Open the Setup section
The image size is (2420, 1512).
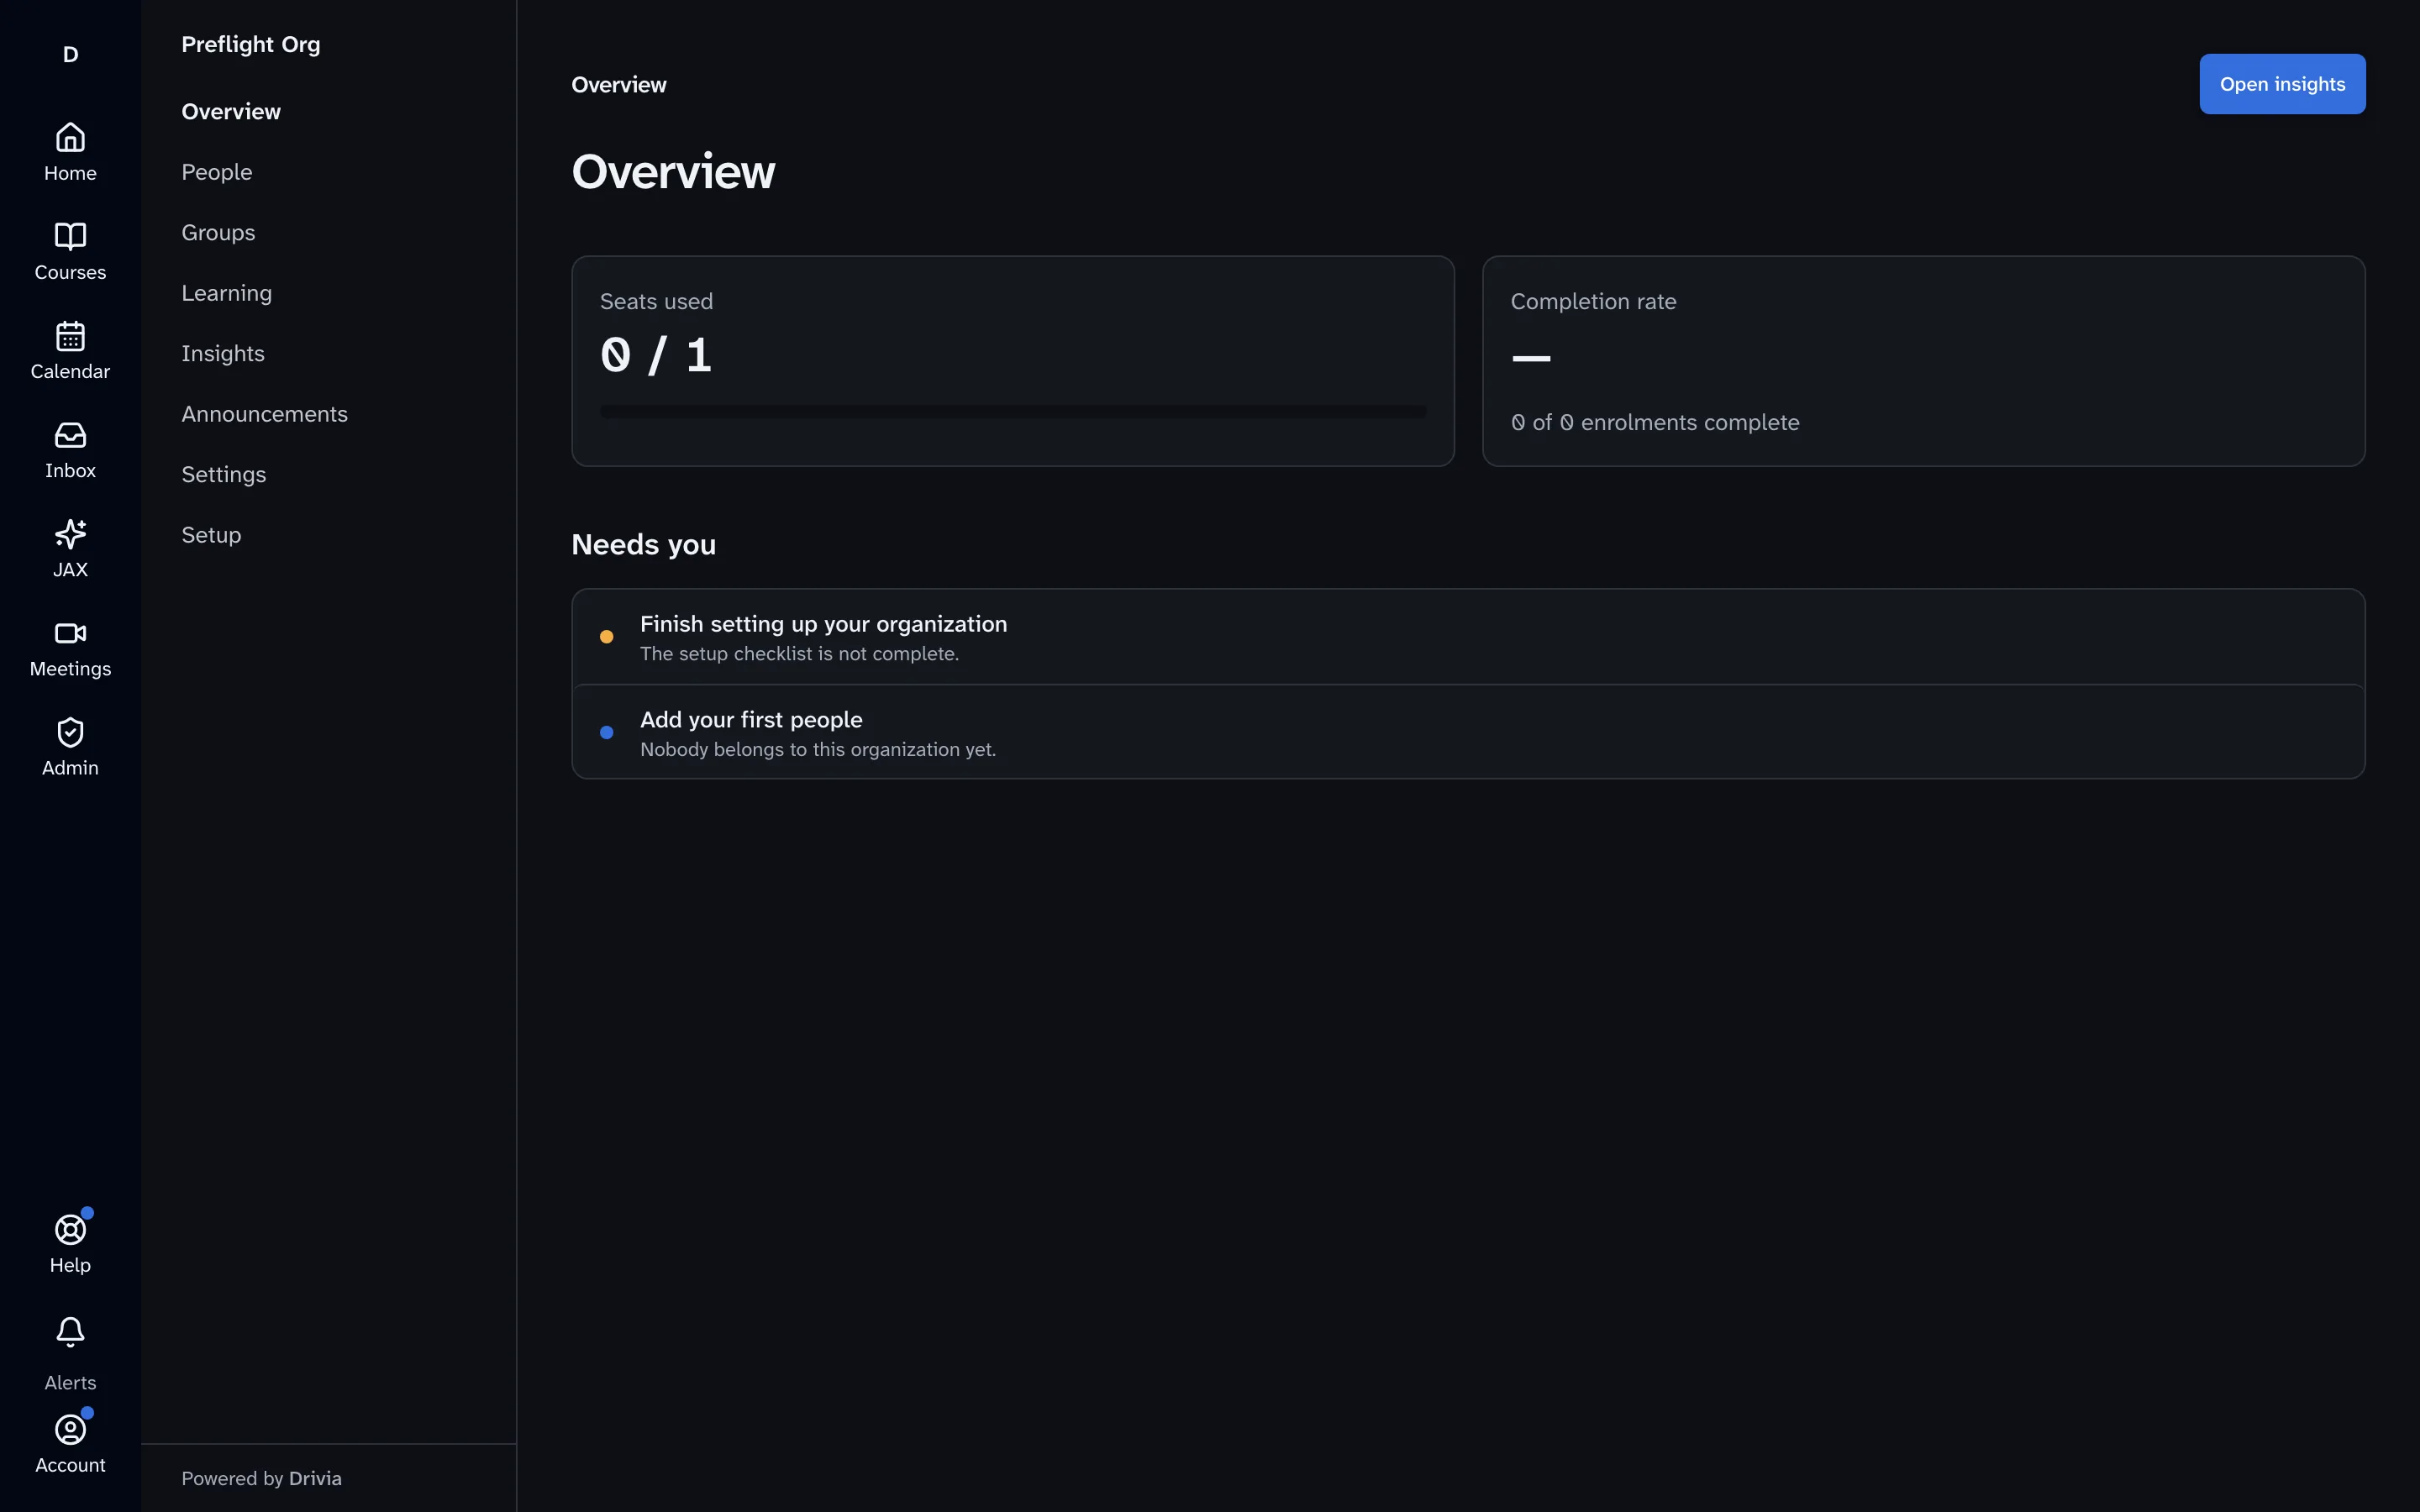tap(211, 535)
